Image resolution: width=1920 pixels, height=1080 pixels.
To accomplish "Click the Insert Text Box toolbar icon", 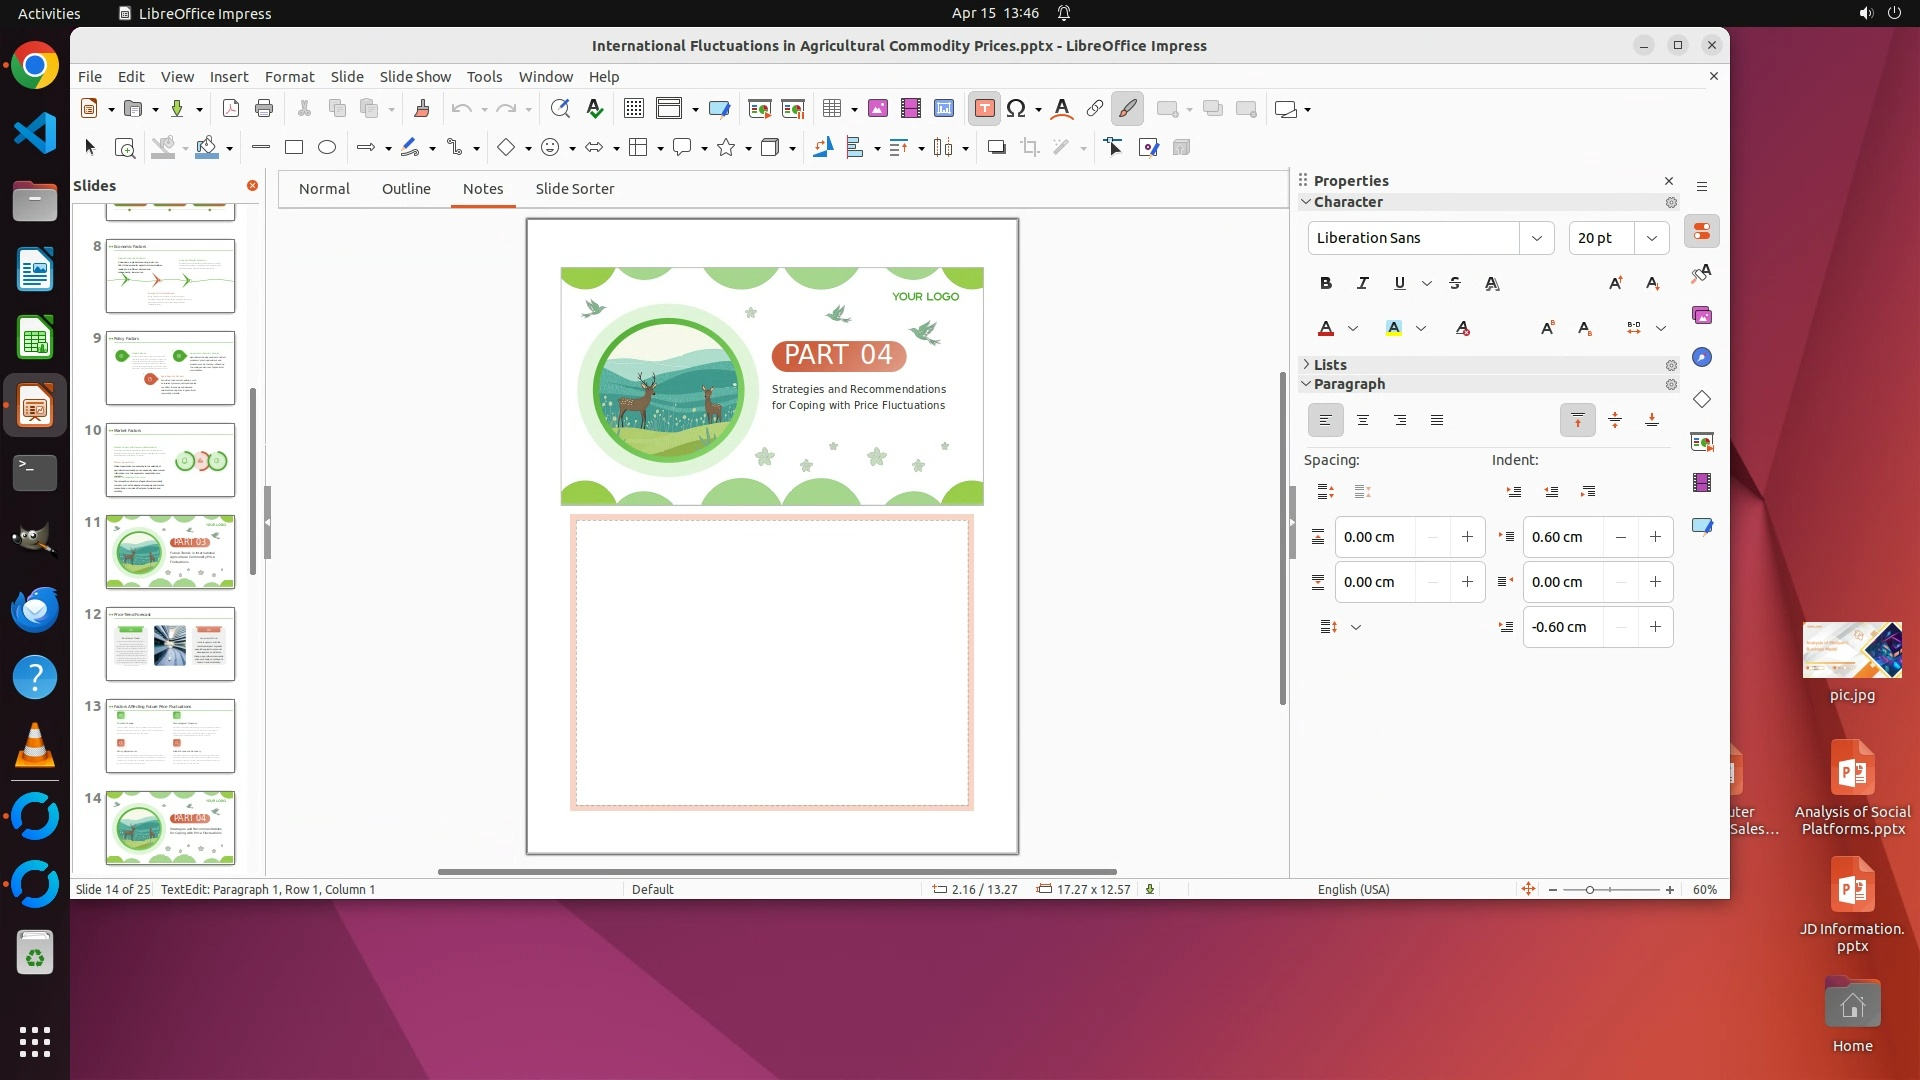I will coord(984,109).
